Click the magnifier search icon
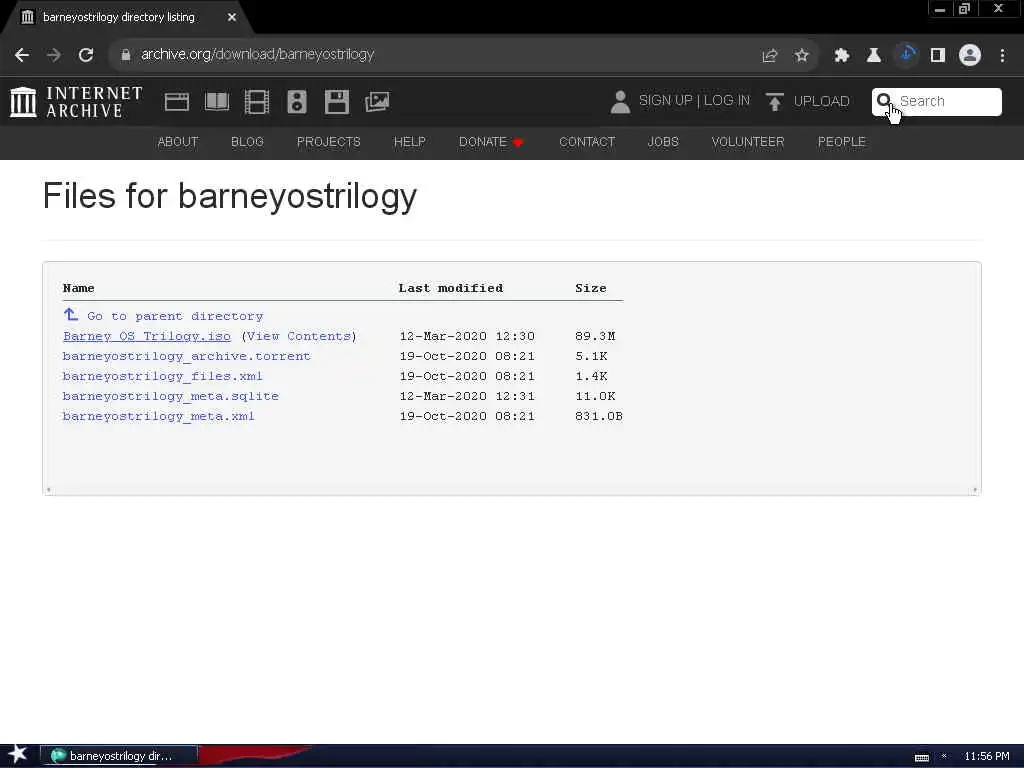This screenshot has height=768, width=1024. coord(884,101)
